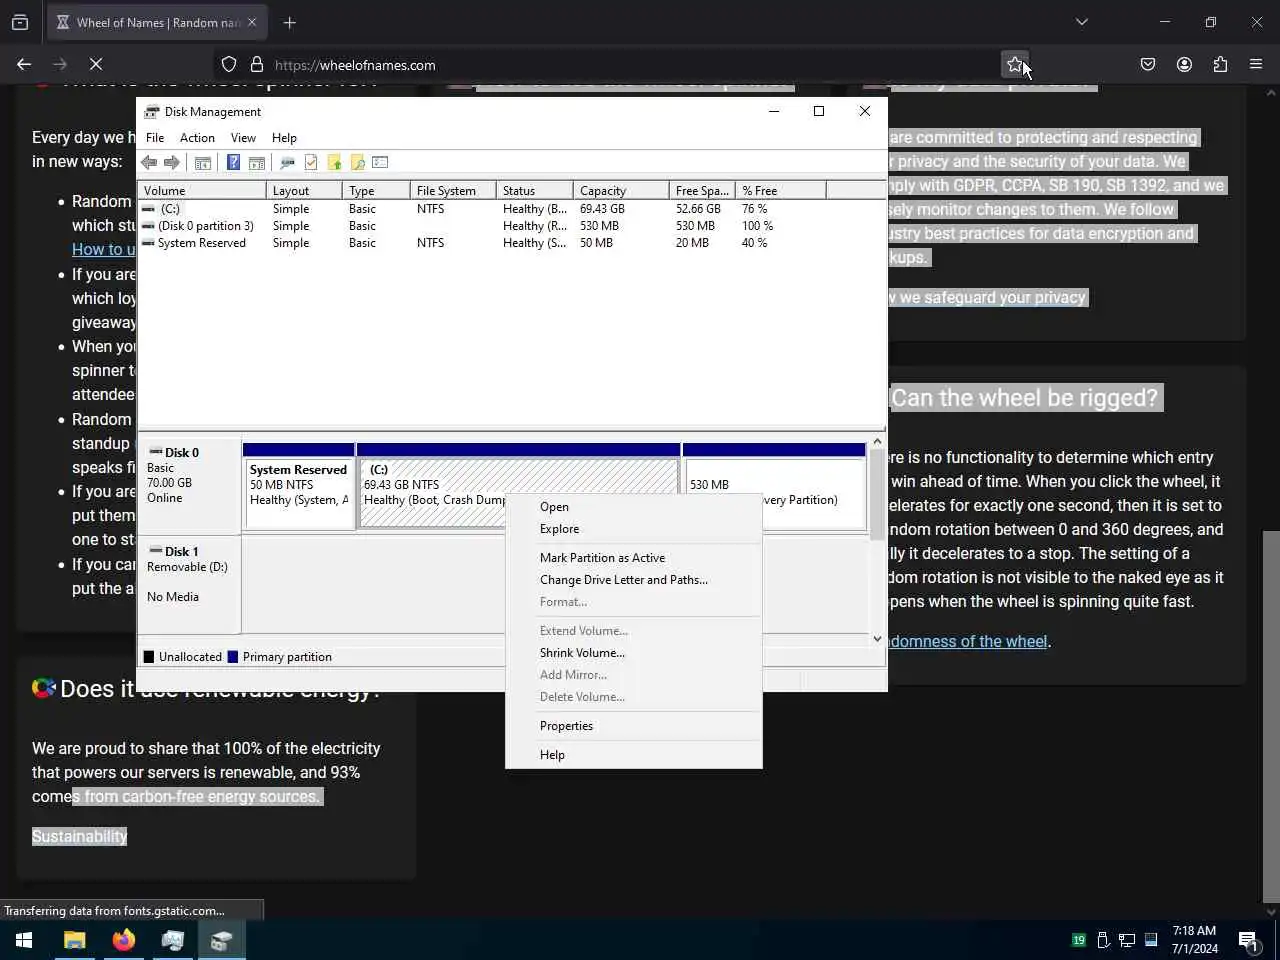The height and width of the screenshot is (960, 1280).
Task: Select the System Reserved volume row
Action: (x=482, y=243)
